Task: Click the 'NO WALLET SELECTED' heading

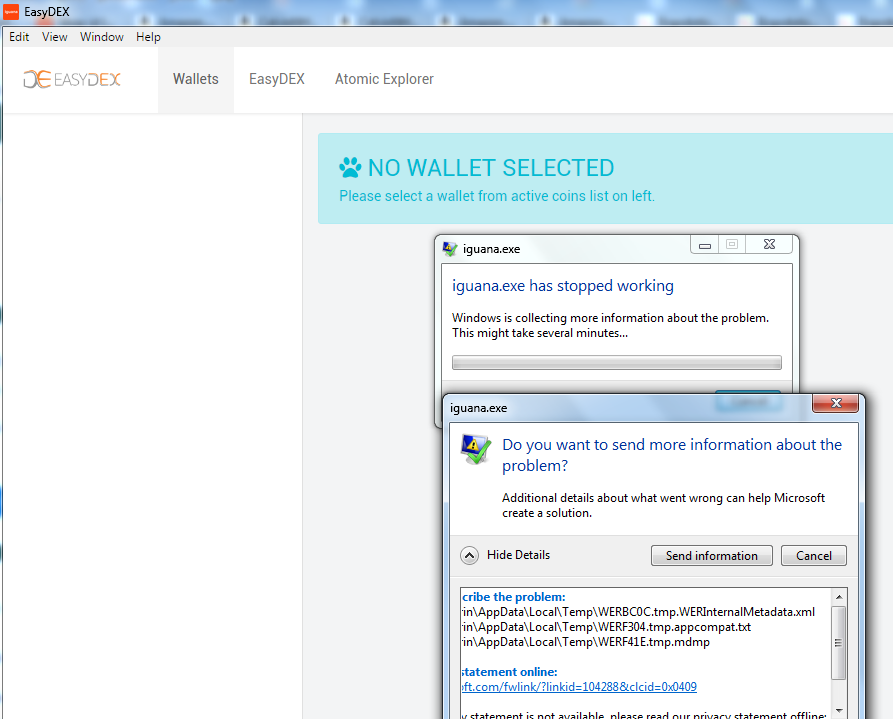Action: (491, 168)
